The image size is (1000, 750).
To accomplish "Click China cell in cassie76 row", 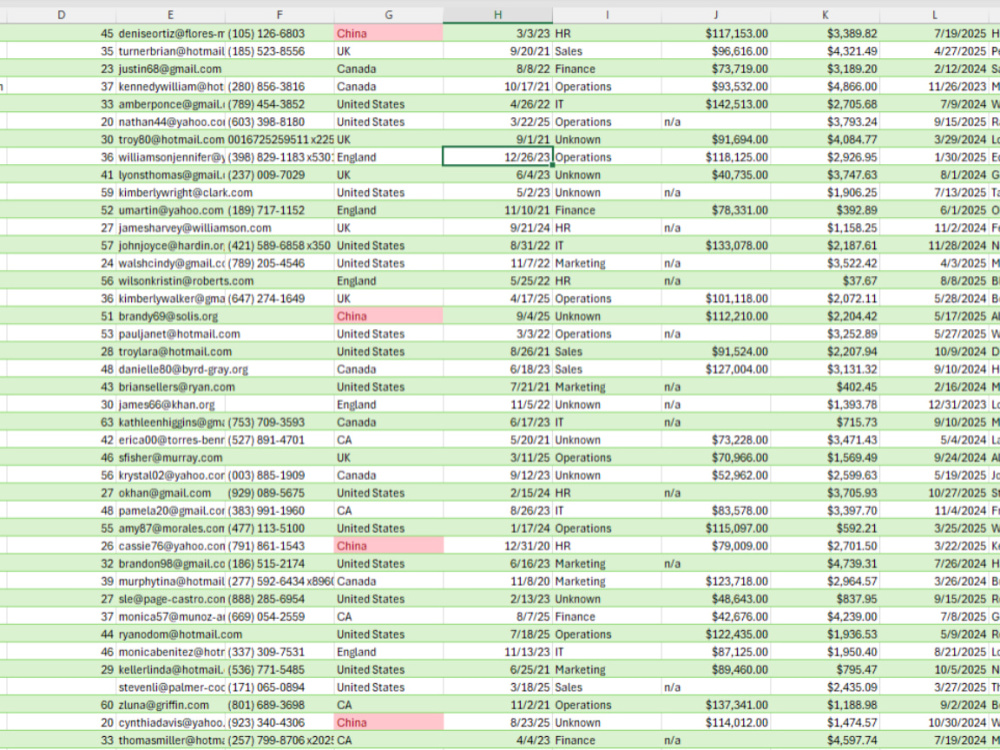I will 388,546.
